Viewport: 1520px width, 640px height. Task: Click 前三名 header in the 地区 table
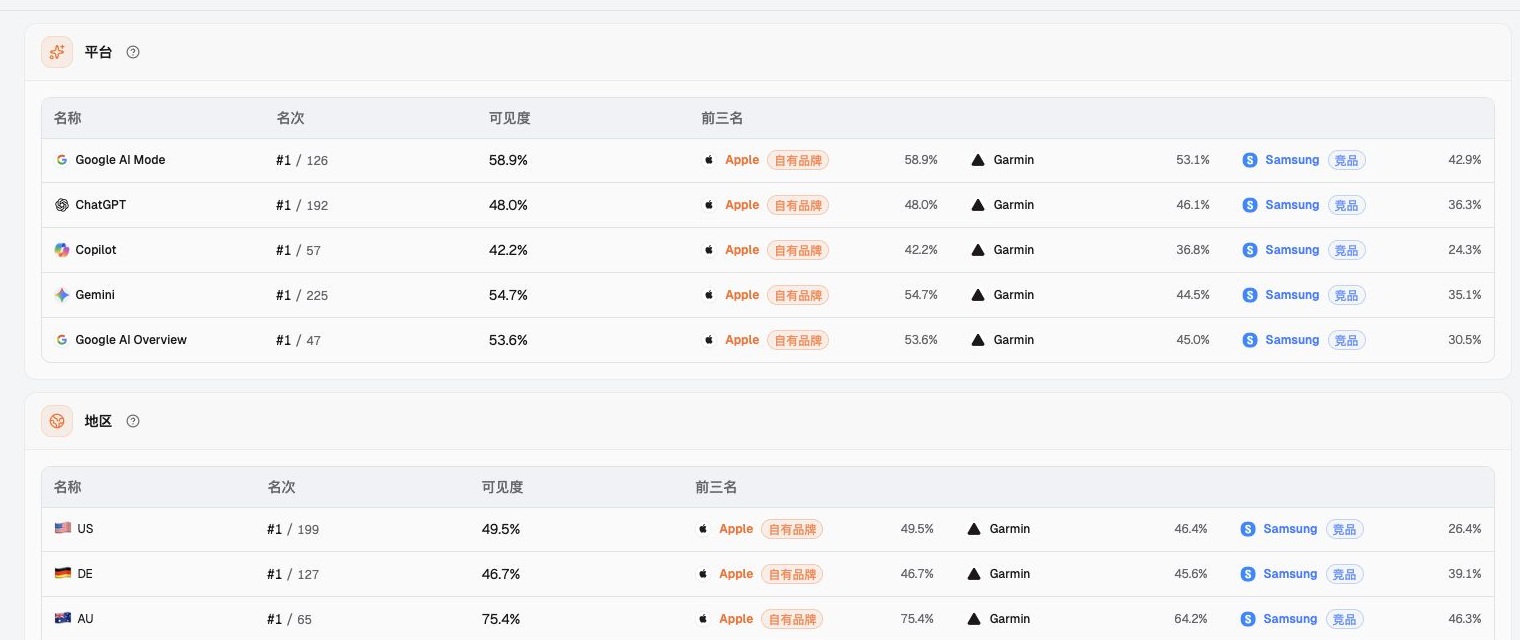[716, 487]
